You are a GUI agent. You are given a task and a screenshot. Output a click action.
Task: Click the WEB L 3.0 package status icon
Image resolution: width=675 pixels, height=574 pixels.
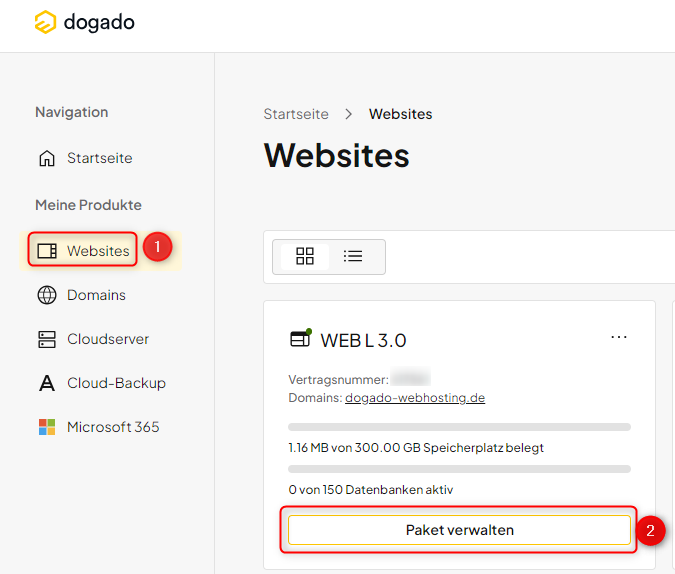pos(300,338)
